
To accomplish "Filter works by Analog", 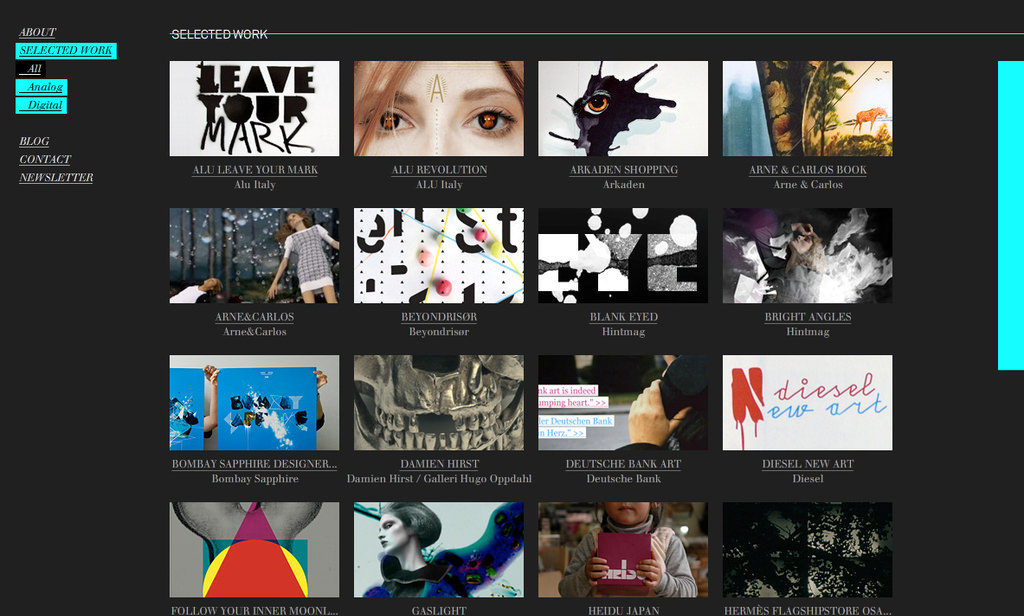I will [x=42, y=87].
